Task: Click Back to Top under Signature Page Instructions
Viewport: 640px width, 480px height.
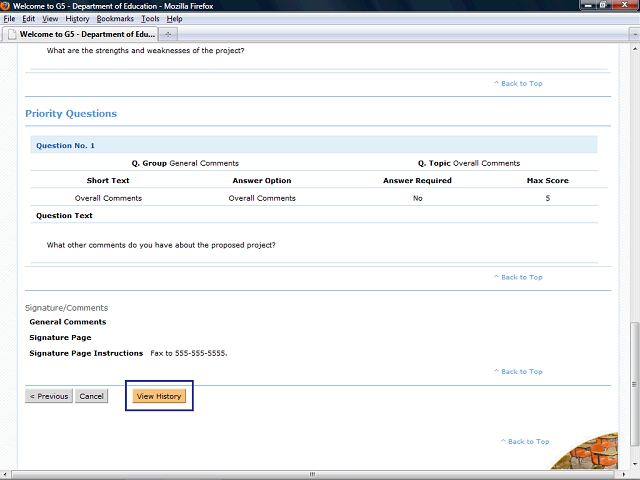Action: coord(518,371)
